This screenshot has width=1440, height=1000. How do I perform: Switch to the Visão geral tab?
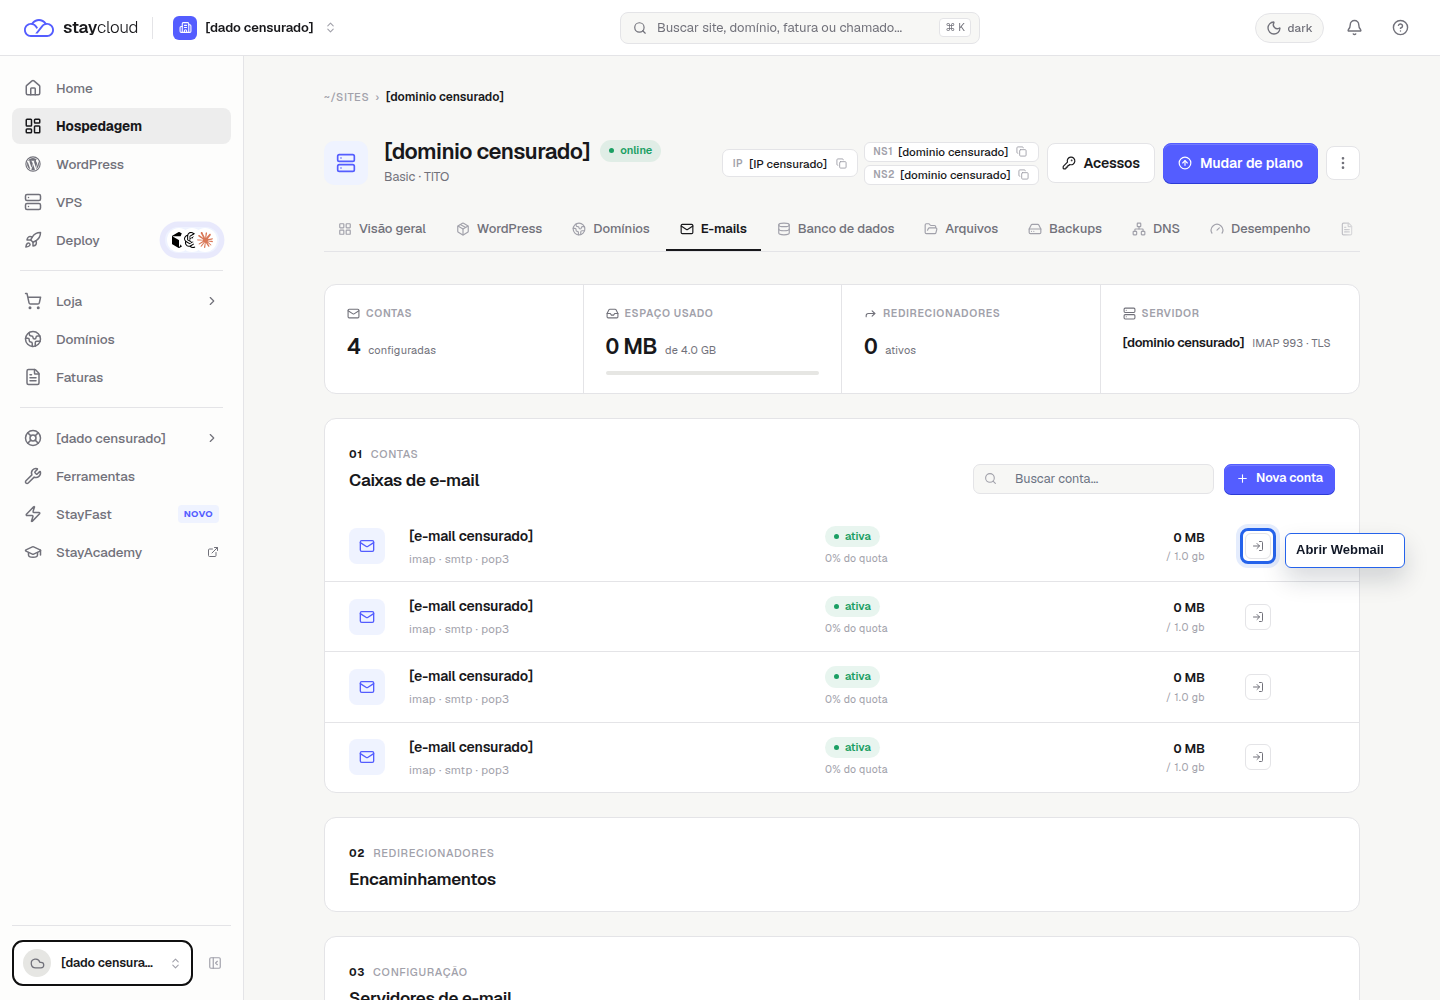pyautogui.click(x=382, y=229)
